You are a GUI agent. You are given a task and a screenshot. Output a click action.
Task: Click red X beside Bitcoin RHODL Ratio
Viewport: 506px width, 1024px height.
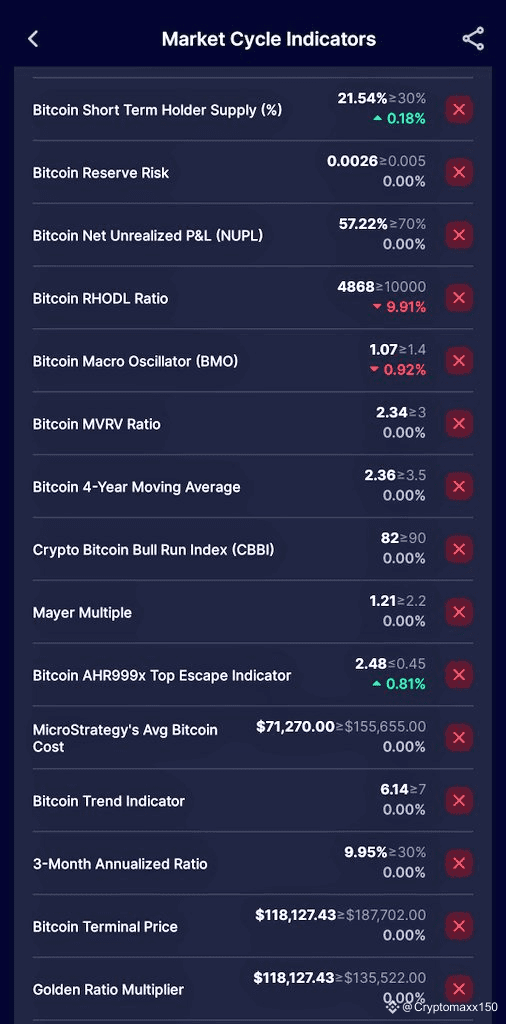point(459,298)
